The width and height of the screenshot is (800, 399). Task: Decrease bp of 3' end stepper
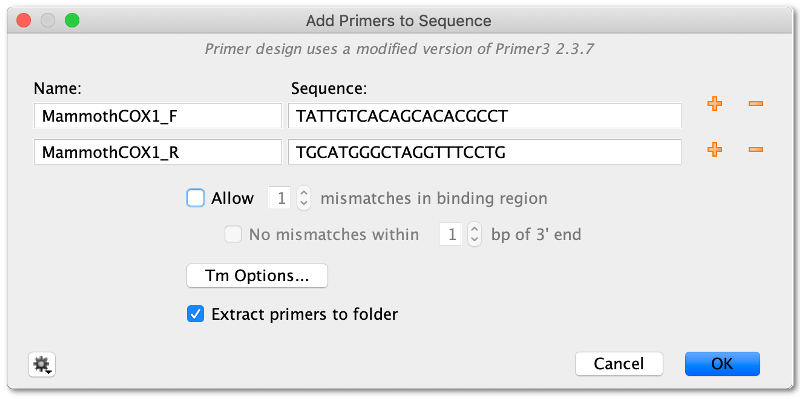[x=474, y=240]
